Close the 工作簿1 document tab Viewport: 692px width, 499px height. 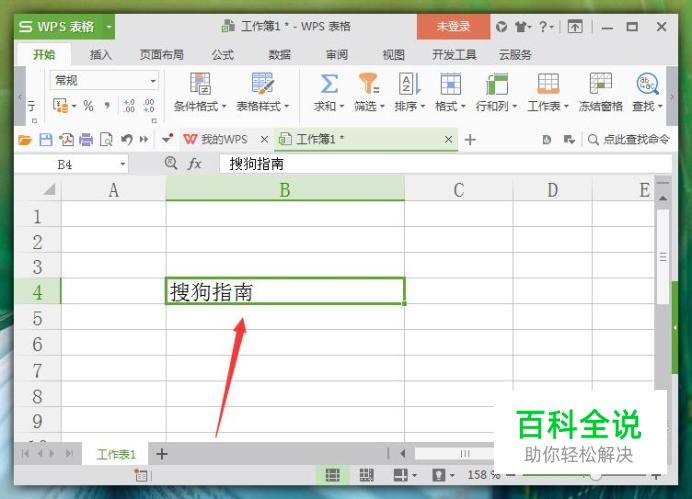[x=448, y=140]
